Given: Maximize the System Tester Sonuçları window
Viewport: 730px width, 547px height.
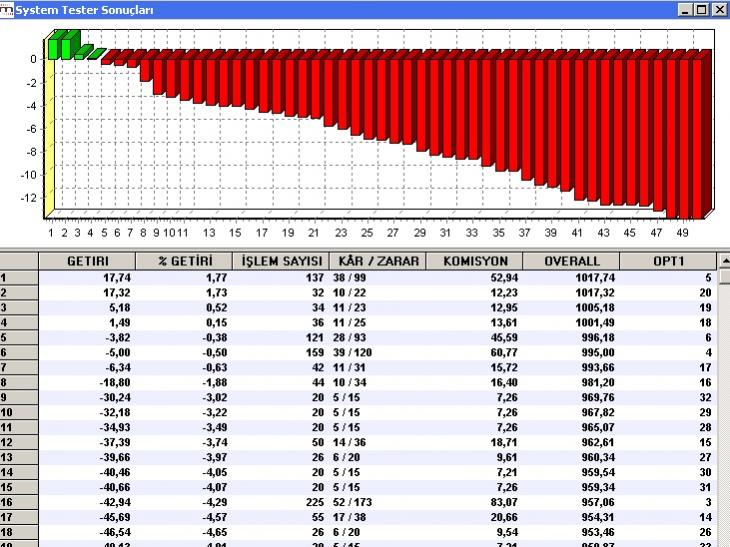Looking at the screenshot, I should point(702,9).
